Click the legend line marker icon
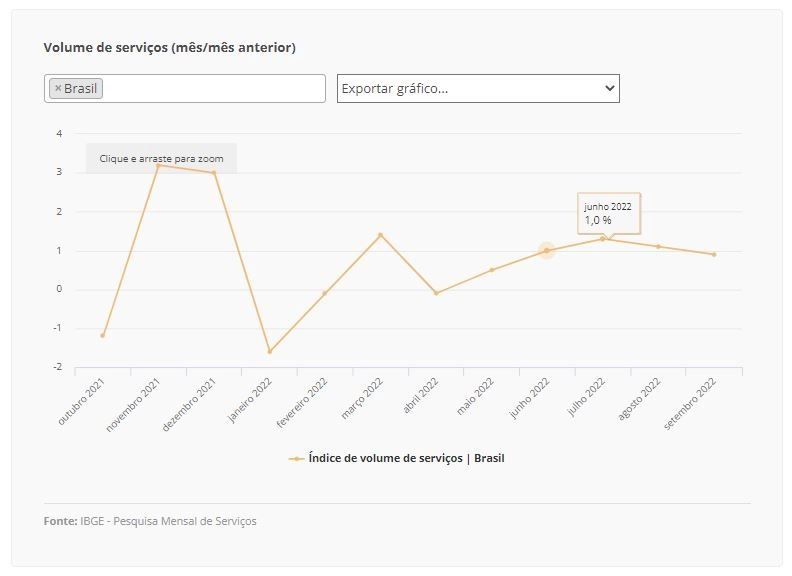Screen dimensions: 792x576 coord(296,459)
